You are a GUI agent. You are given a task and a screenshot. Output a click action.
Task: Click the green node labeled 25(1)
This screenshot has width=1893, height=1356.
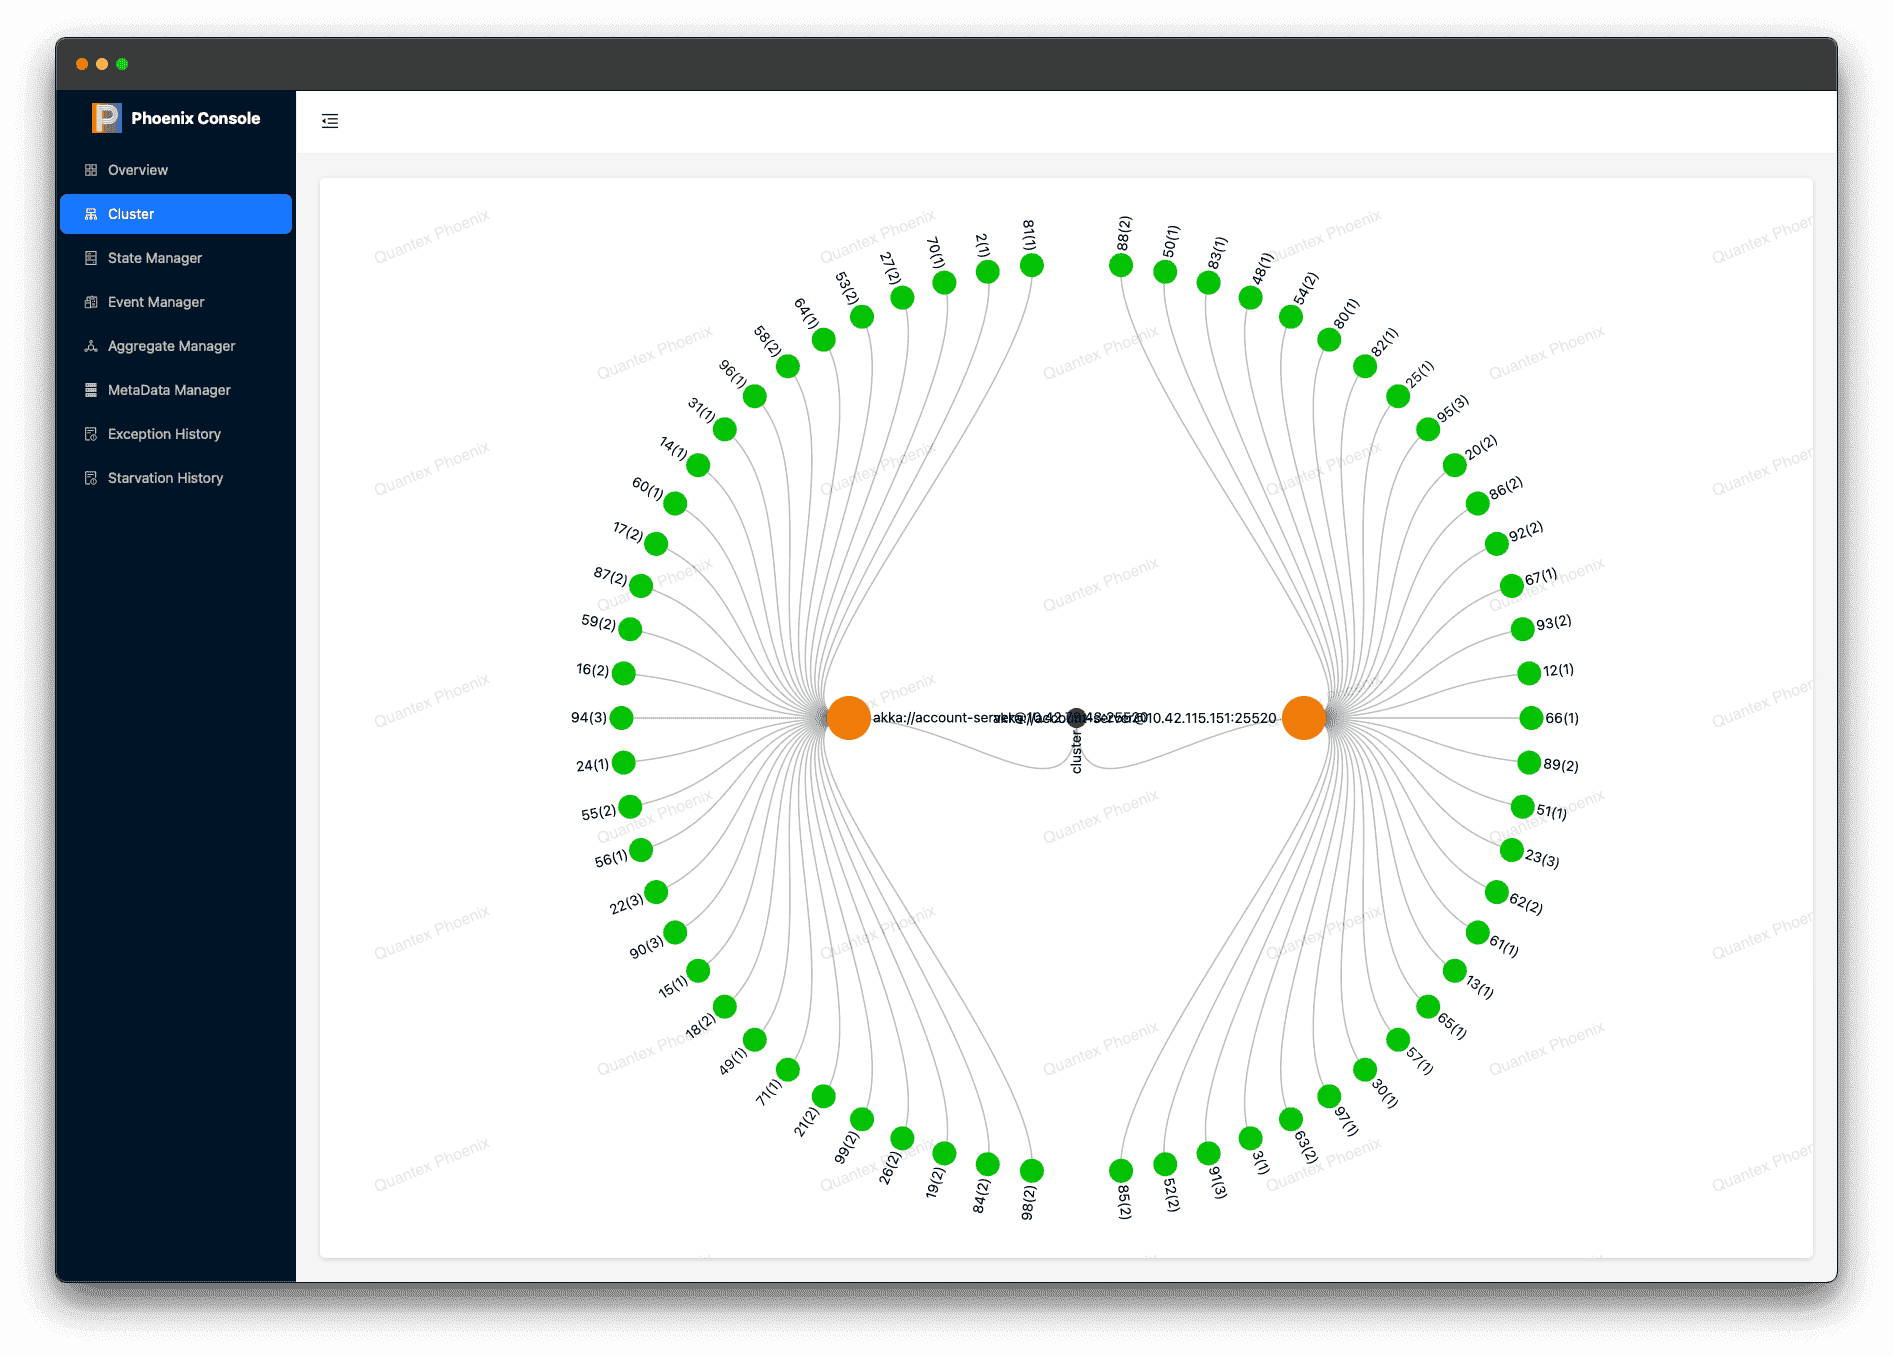1398,397
